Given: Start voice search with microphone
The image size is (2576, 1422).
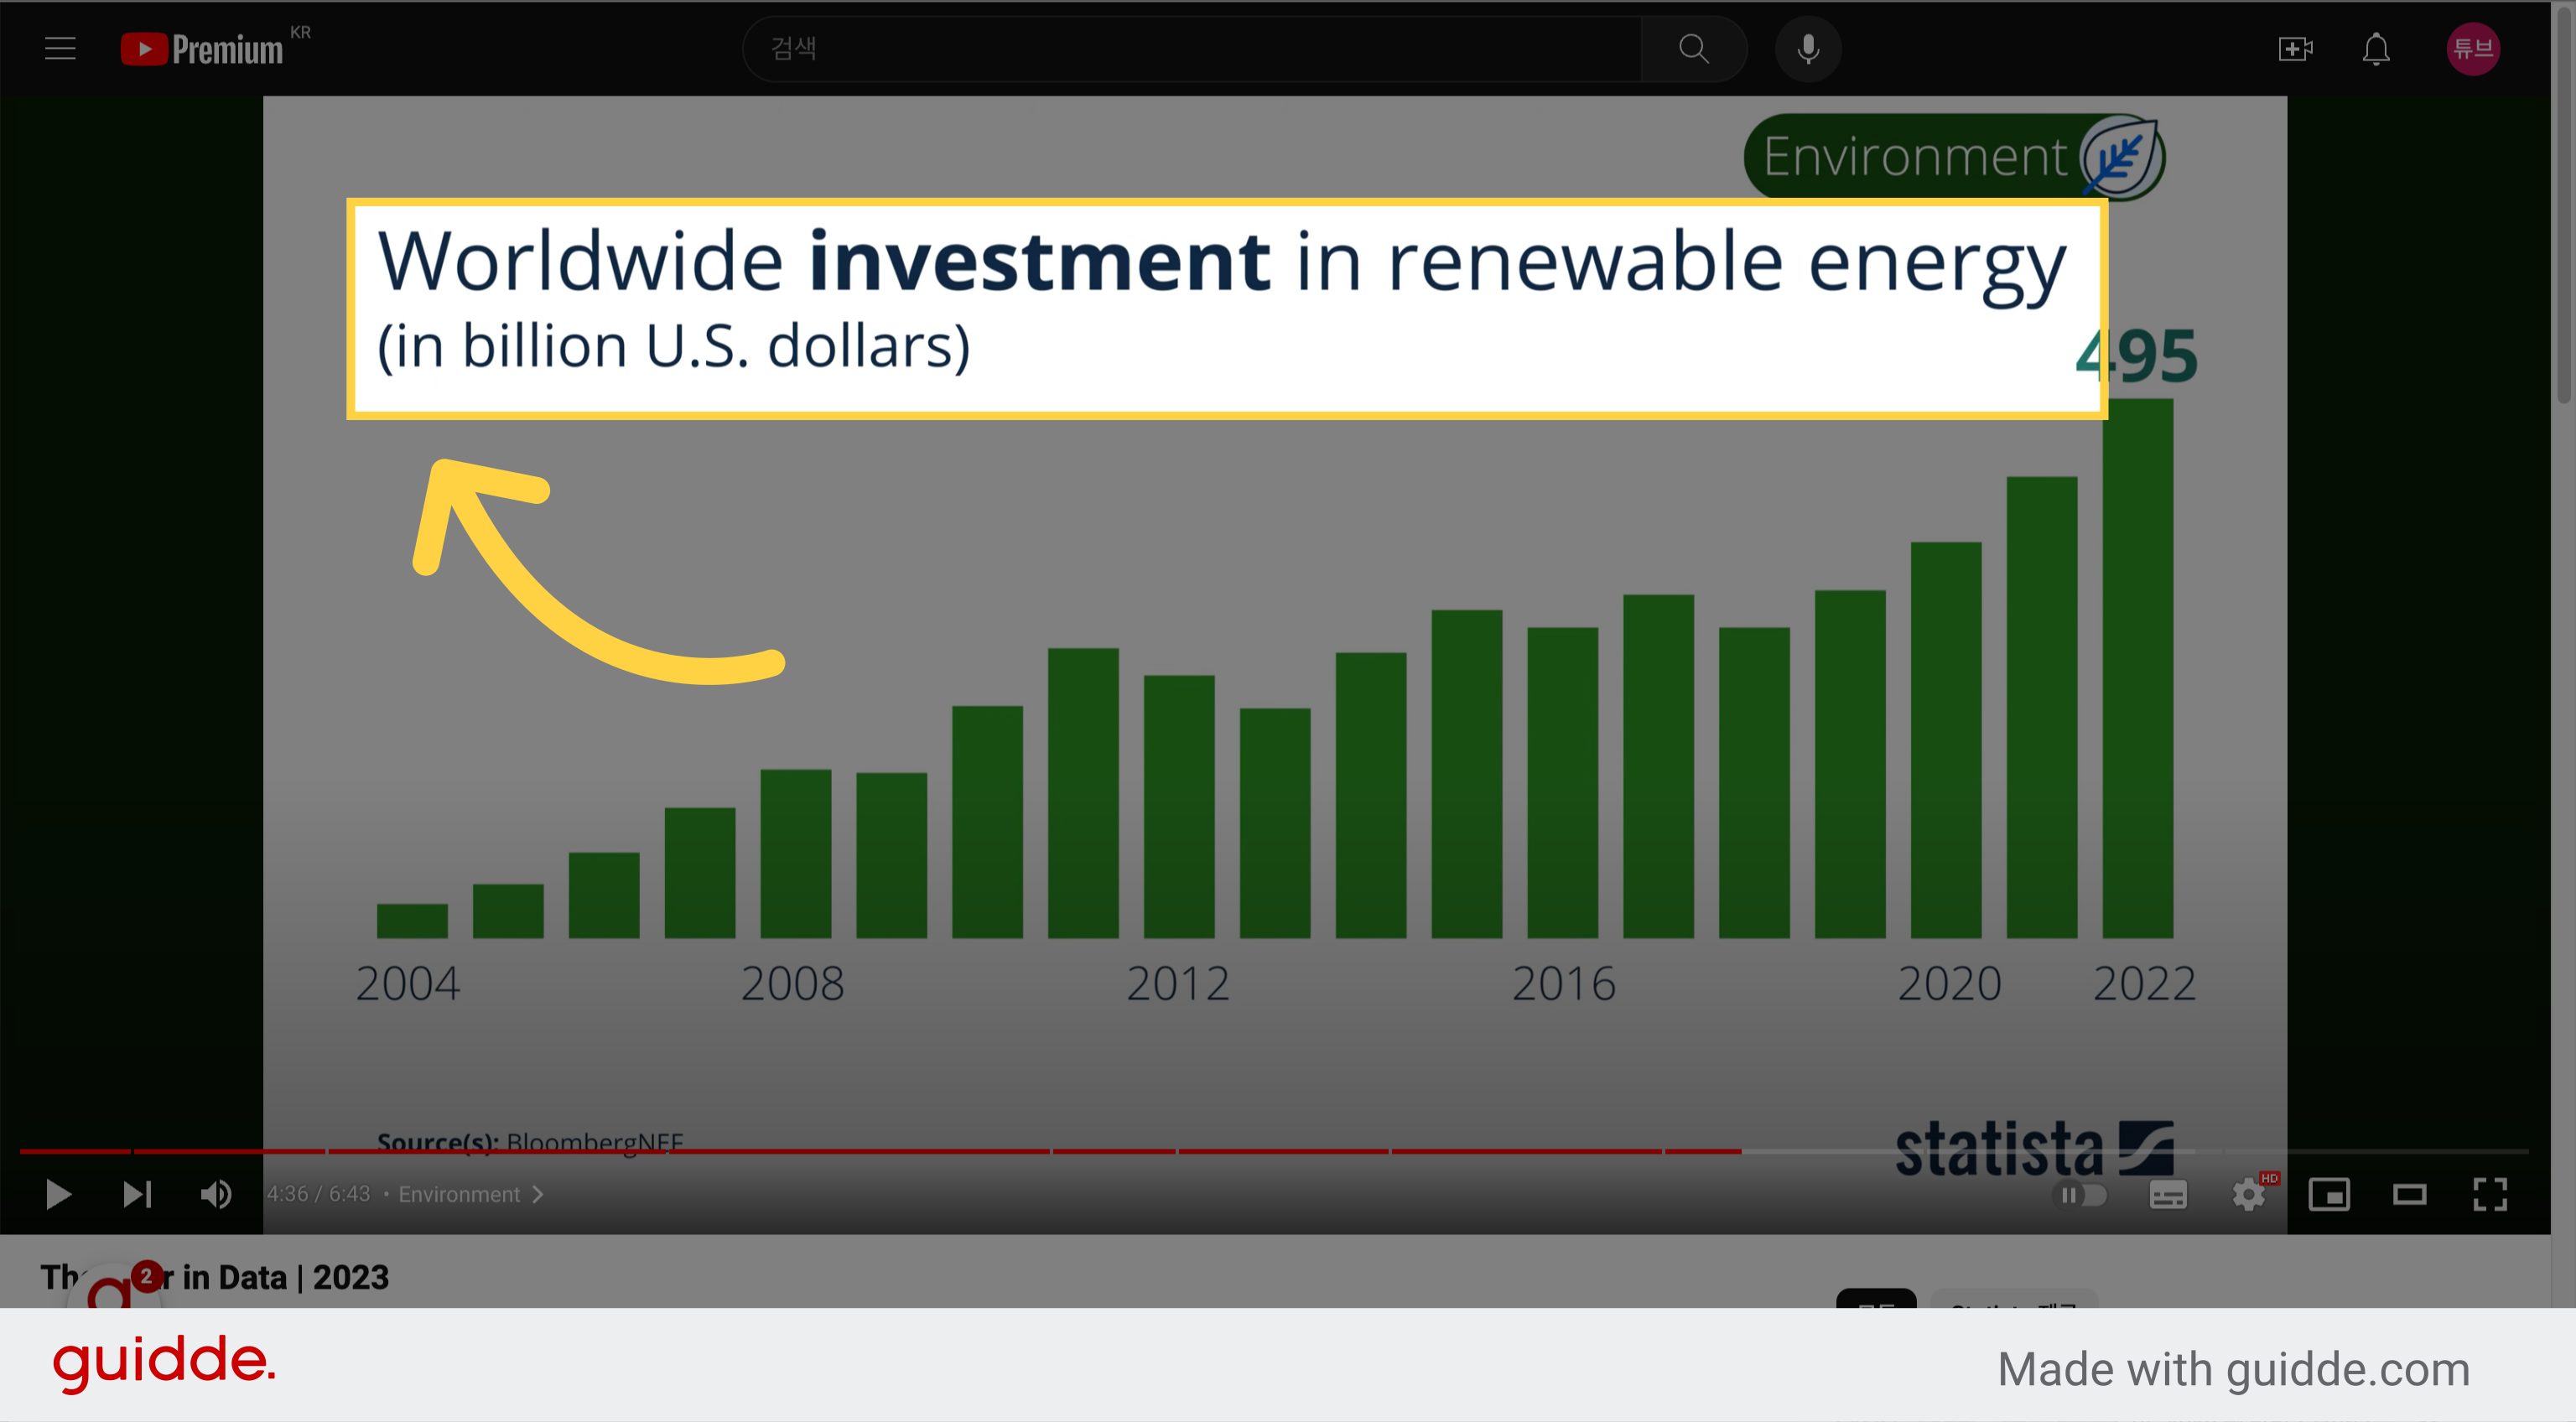Looking at the screenshot, I should tap(1808, 48).
